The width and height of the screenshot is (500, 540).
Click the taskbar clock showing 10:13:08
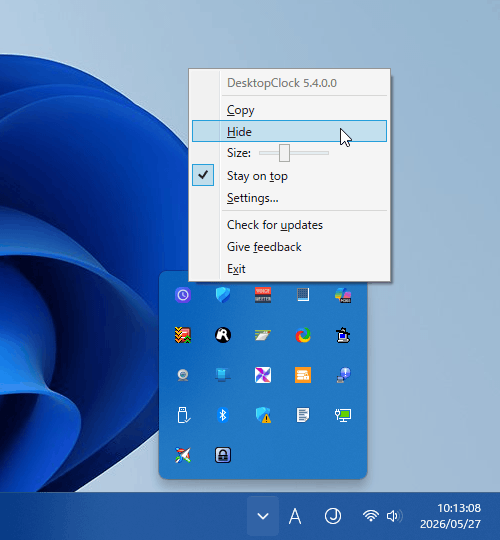459,508
